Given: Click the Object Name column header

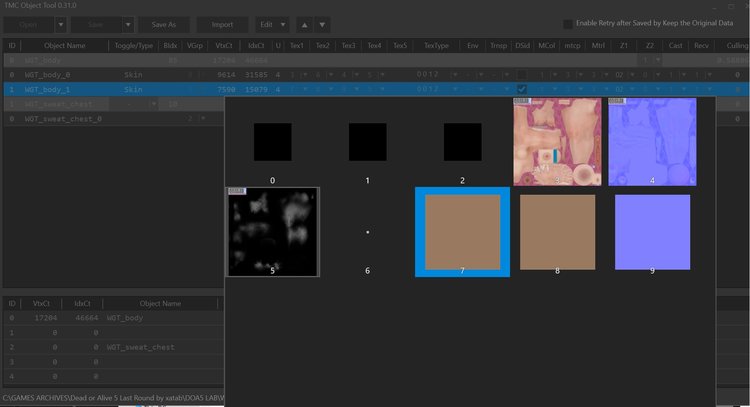Looking at the screenshot, I should 65,45.
